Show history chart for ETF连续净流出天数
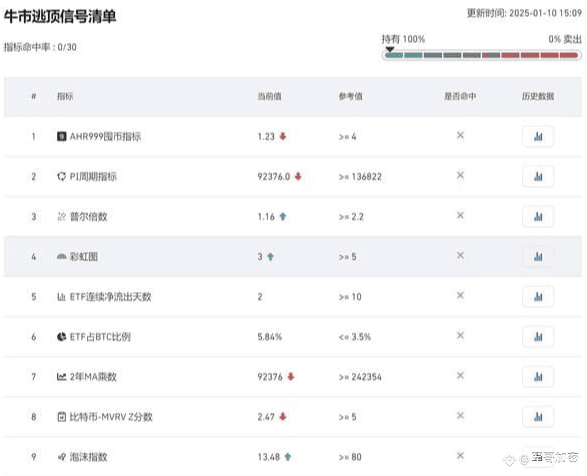 (x=538, y=297)
